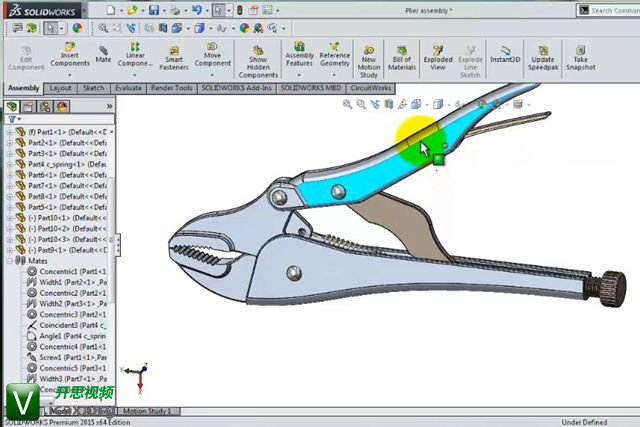Click Show Hidden Components

click(x=258, y=62)
